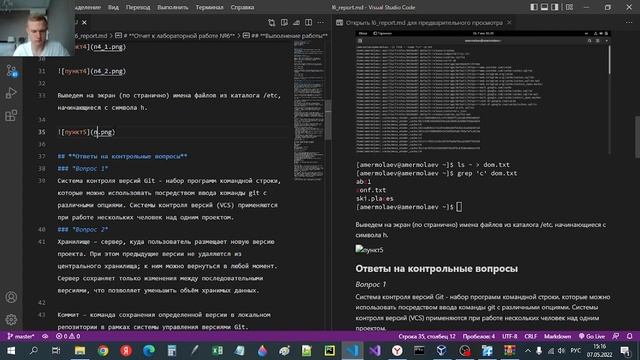Place cursor on line 35 пункт5 image link
The height and width of the screenshot is (360, 640).
pos(86,132)
